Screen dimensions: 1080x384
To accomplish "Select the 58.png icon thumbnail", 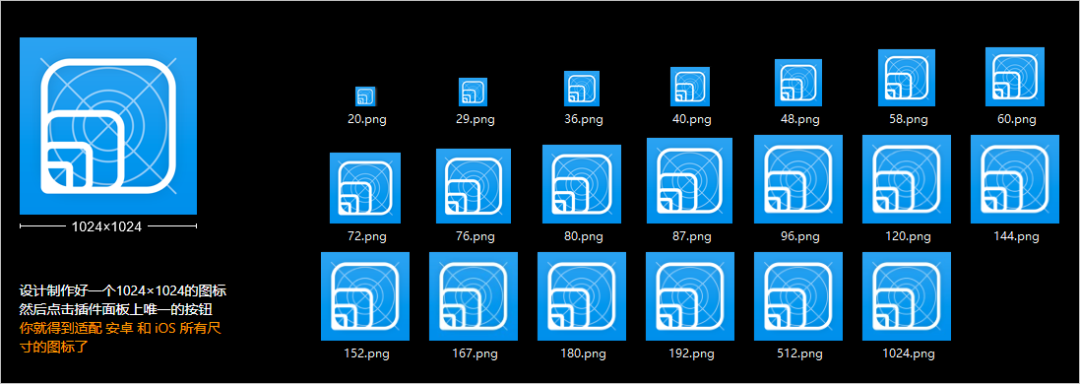I will 906,78.
